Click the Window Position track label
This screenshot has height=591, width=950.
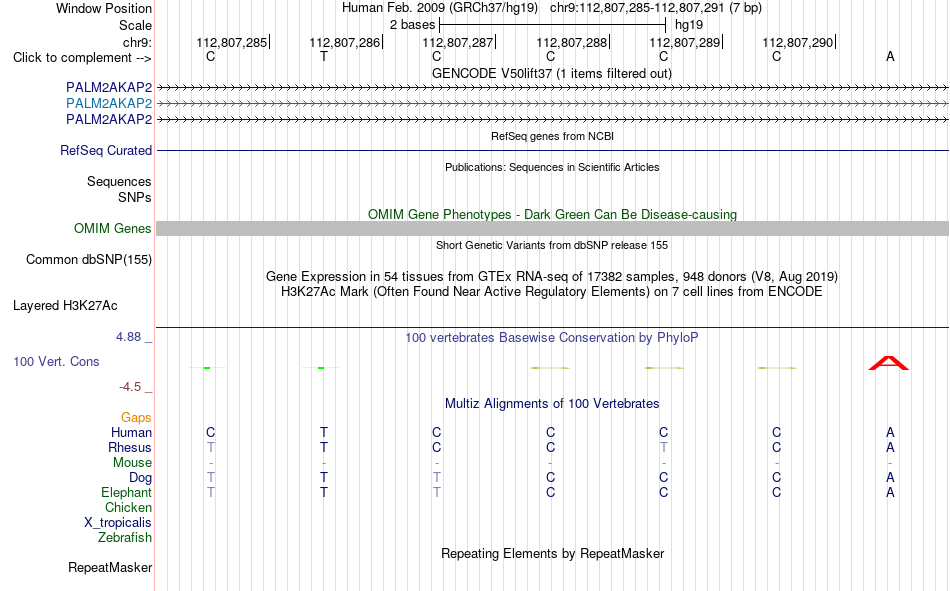pos(104,8)
